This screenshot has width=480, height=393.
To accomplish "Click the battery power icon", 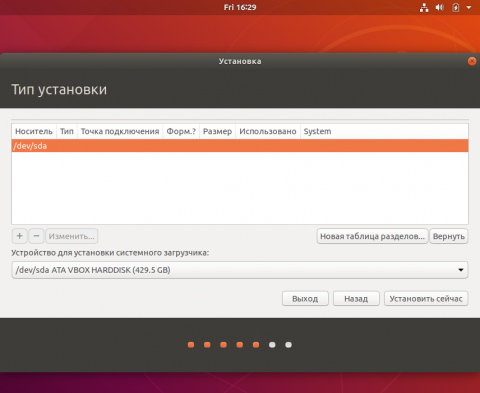I will point(456,7).
